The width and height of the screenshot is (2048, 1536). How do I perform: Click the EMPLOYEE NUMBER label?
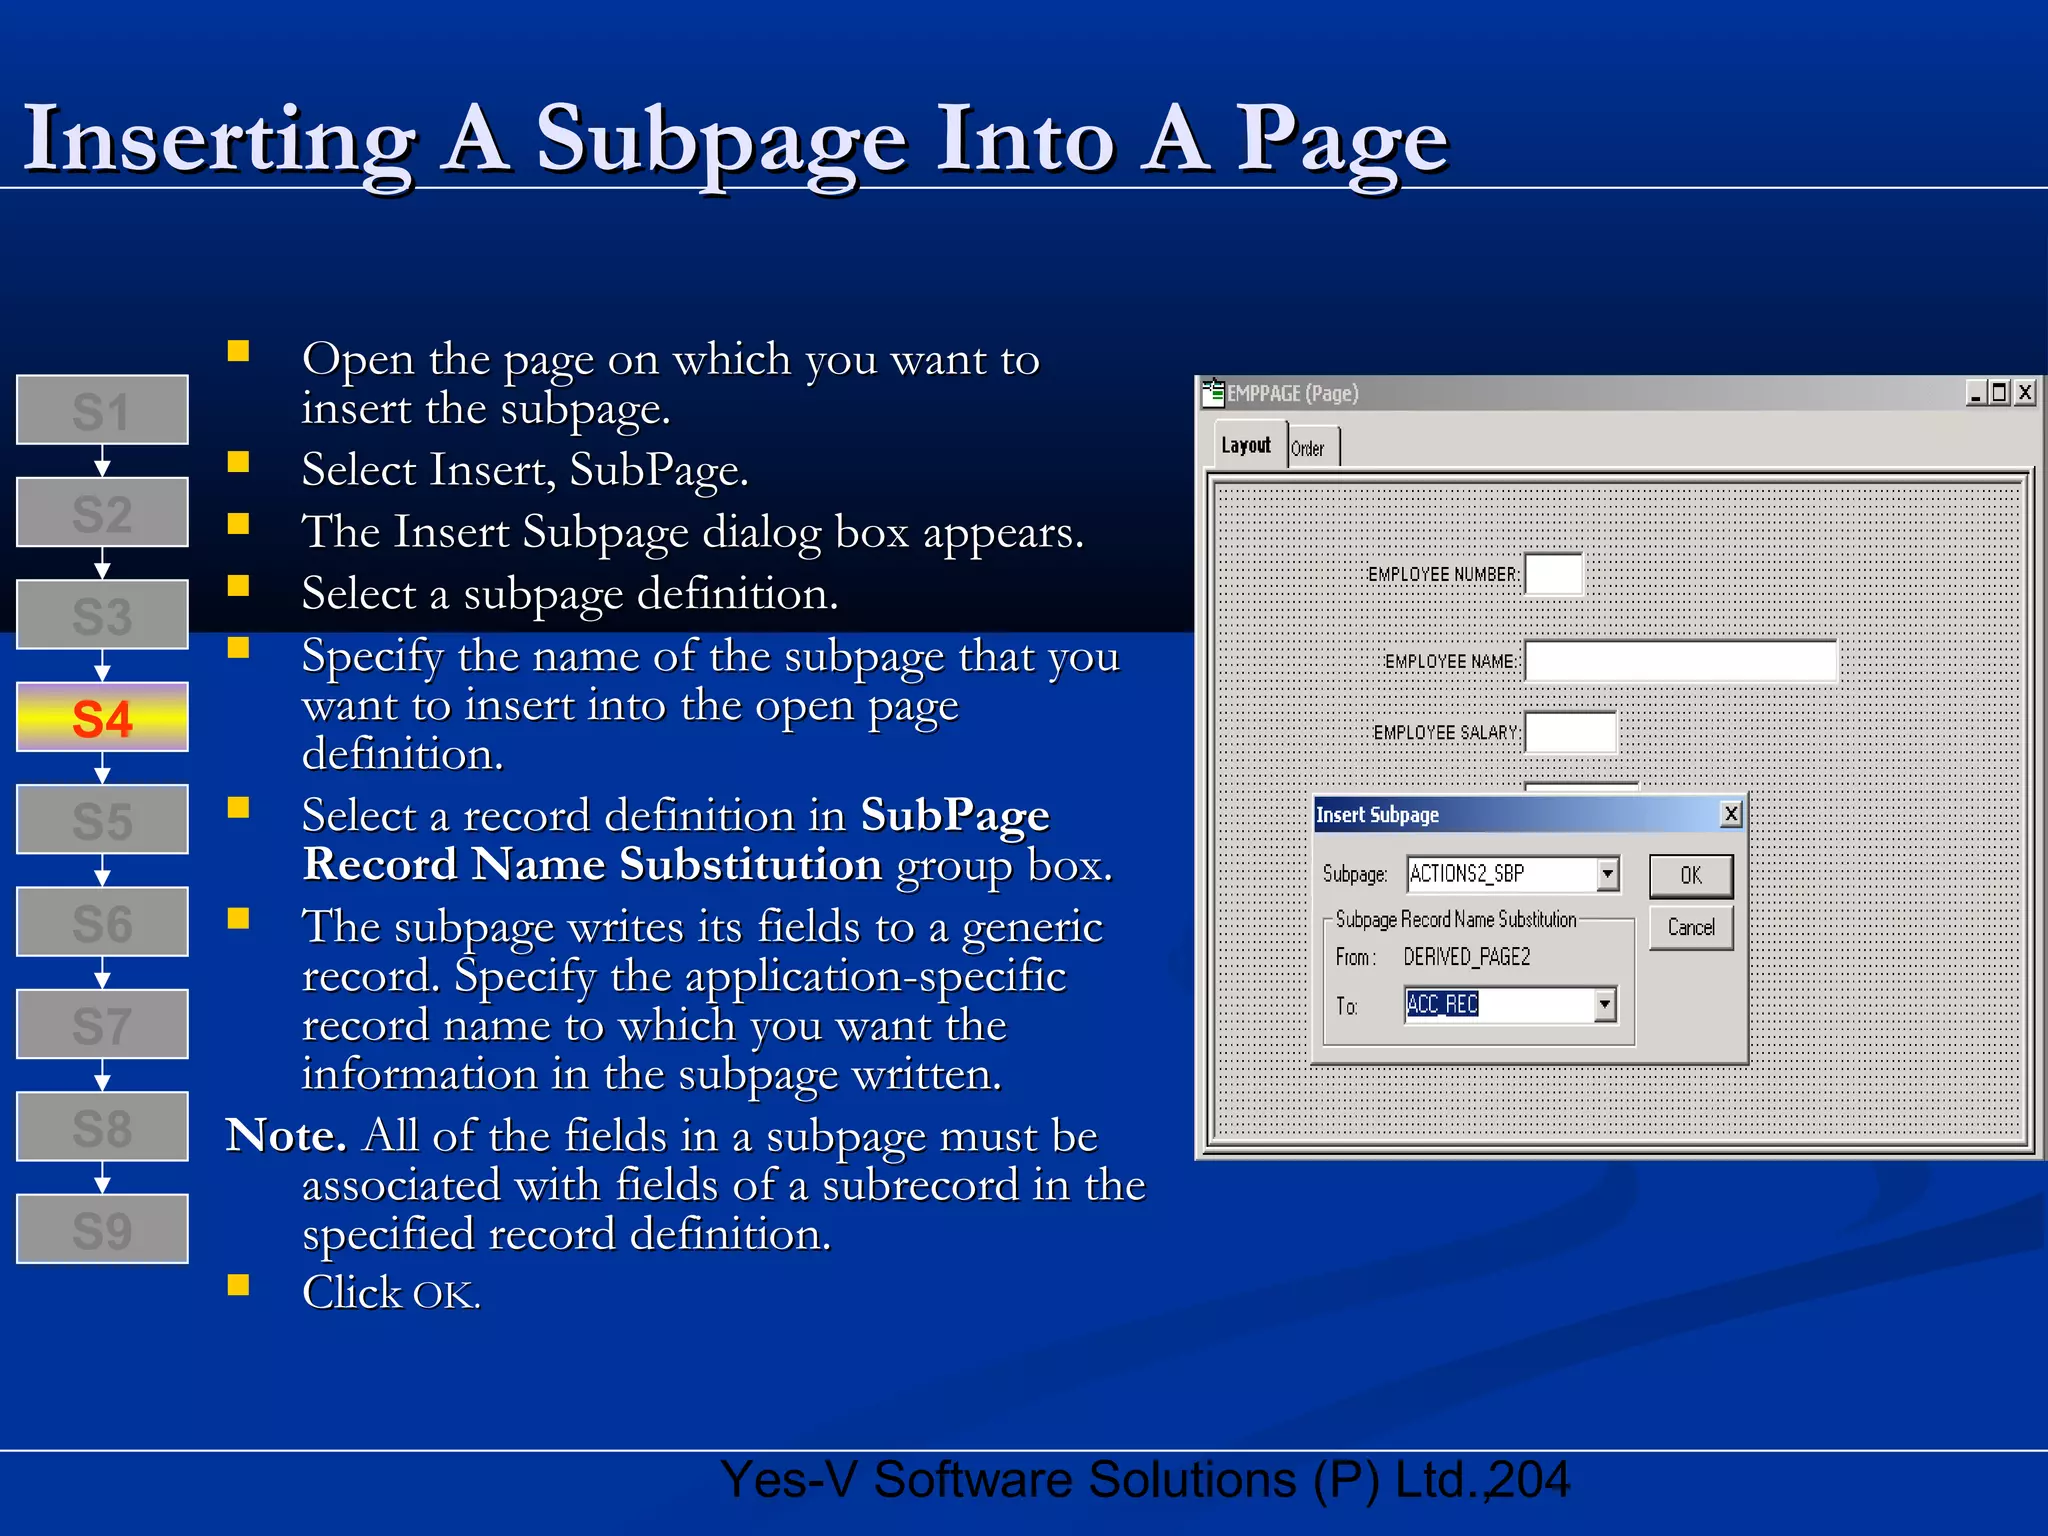1443,575
